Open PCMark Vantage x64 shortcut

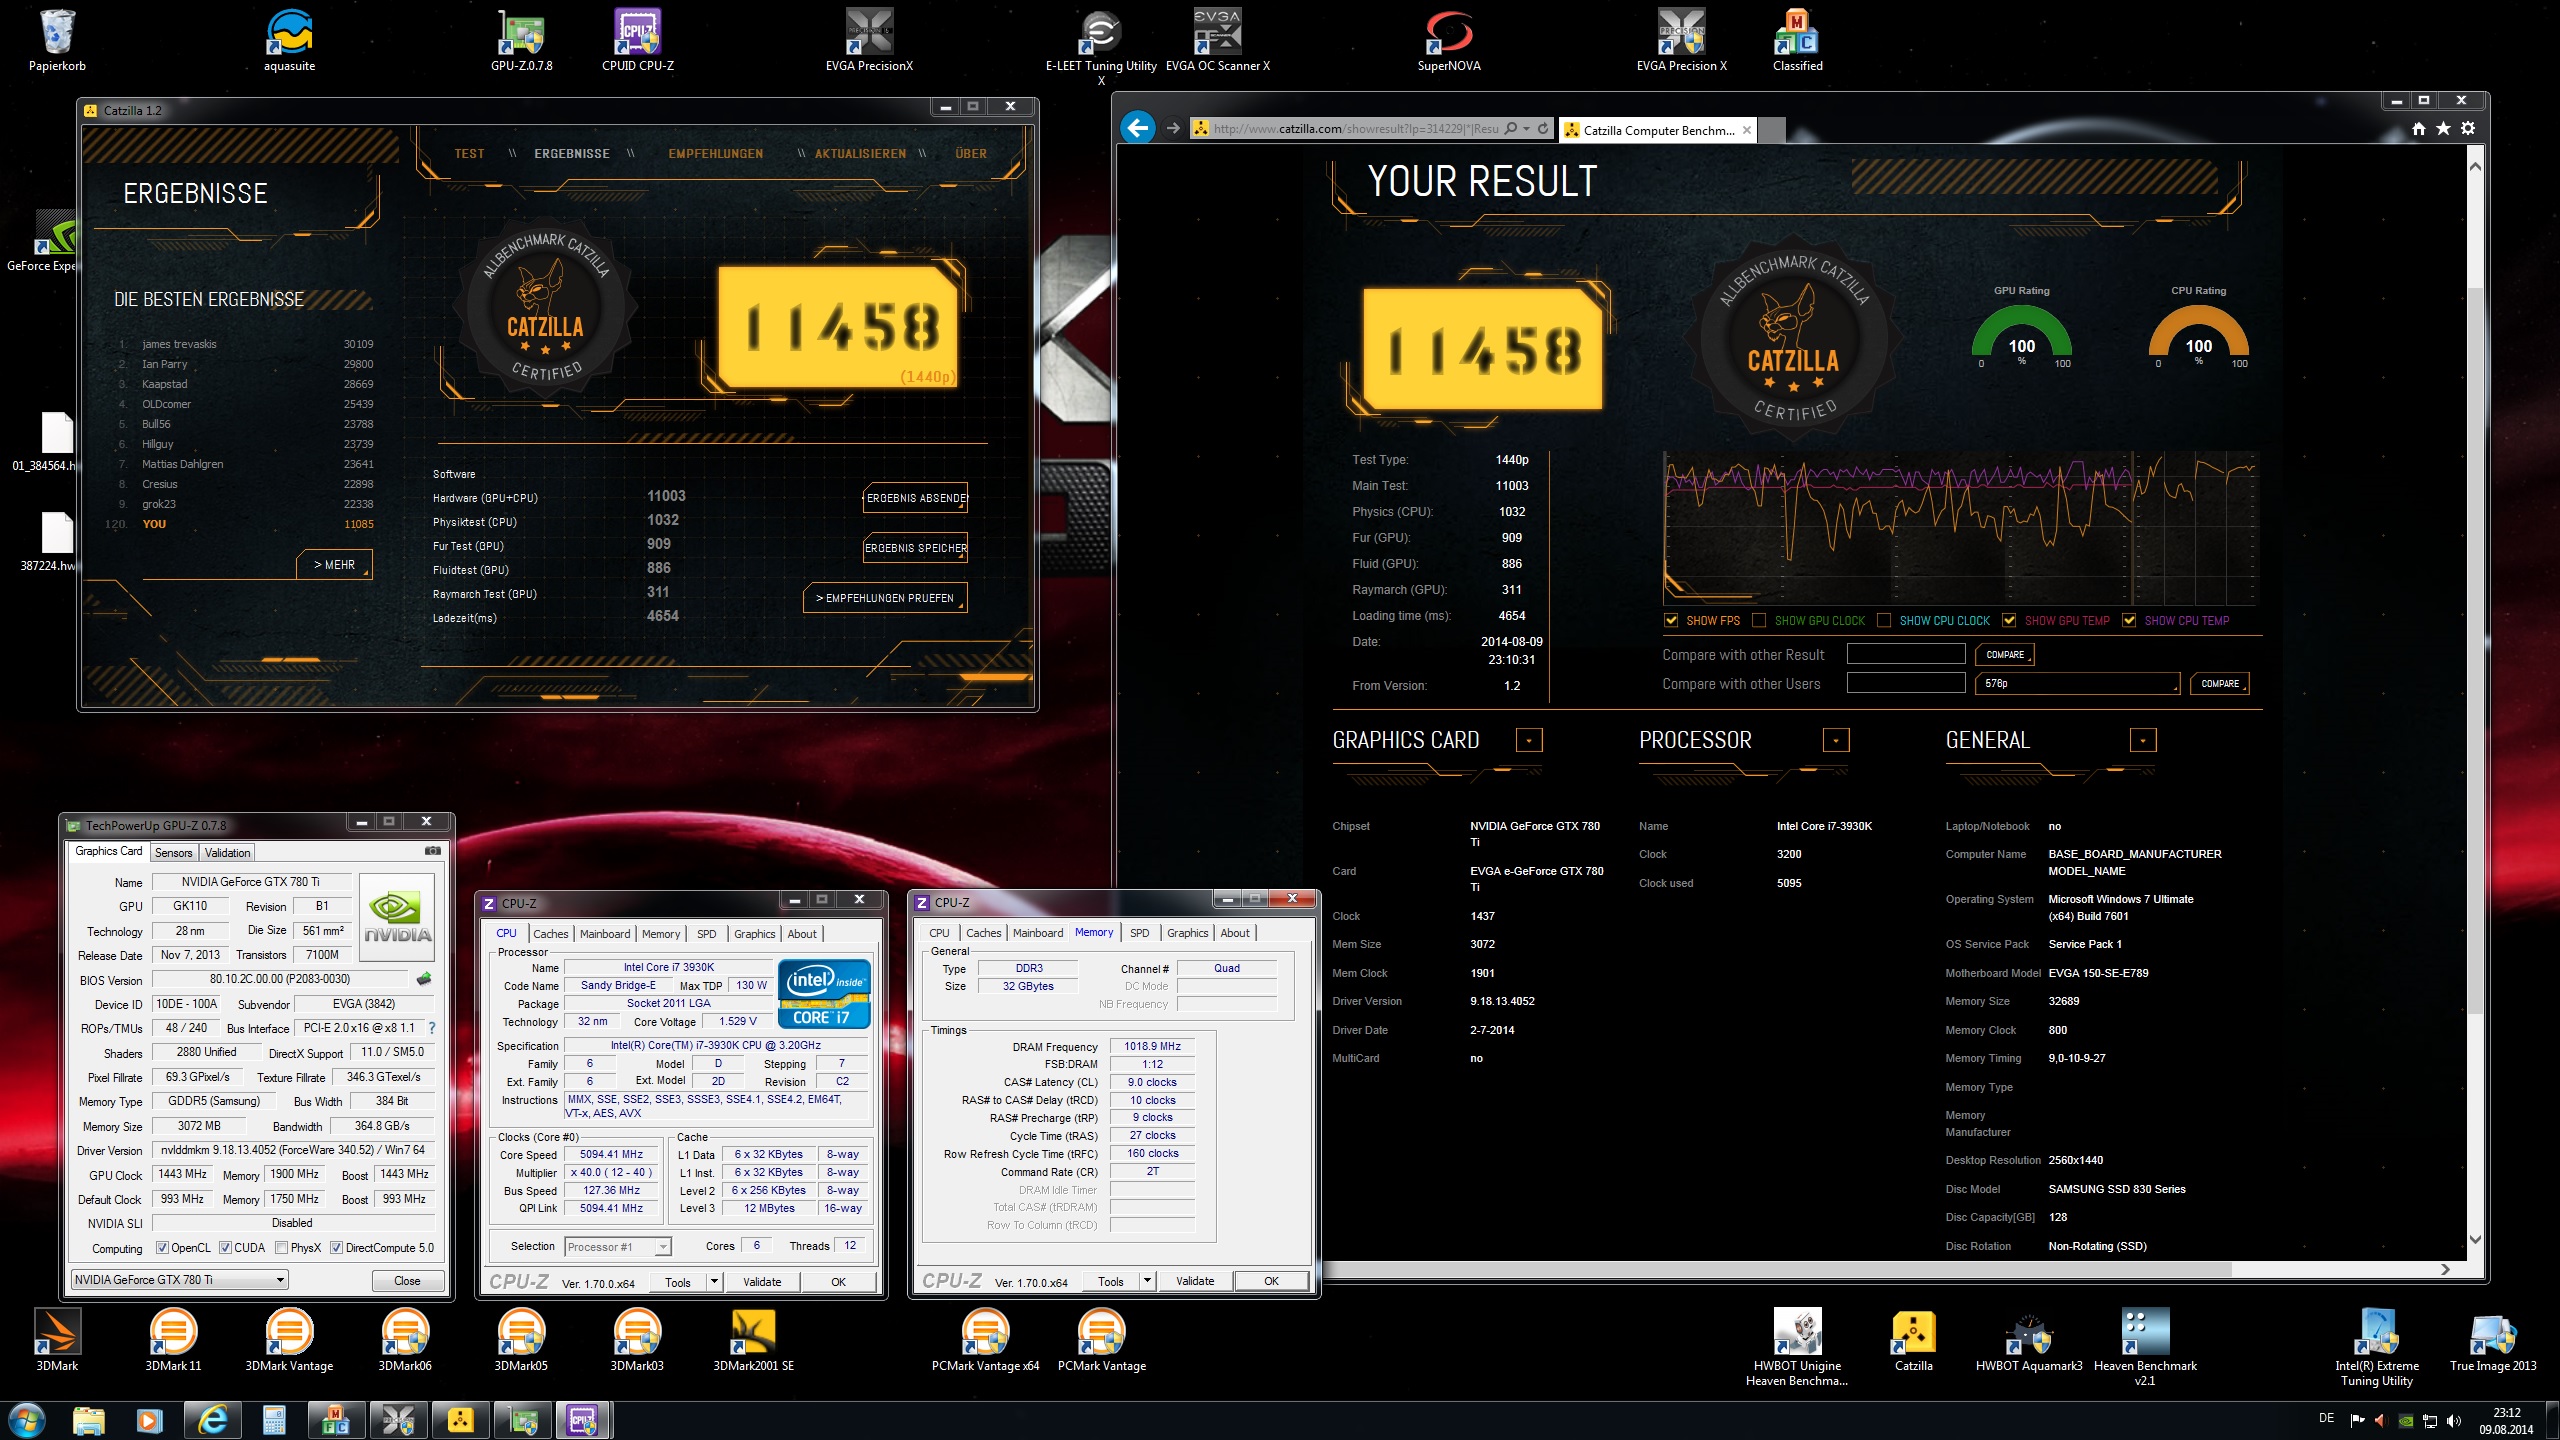[x=985, y=1341]
